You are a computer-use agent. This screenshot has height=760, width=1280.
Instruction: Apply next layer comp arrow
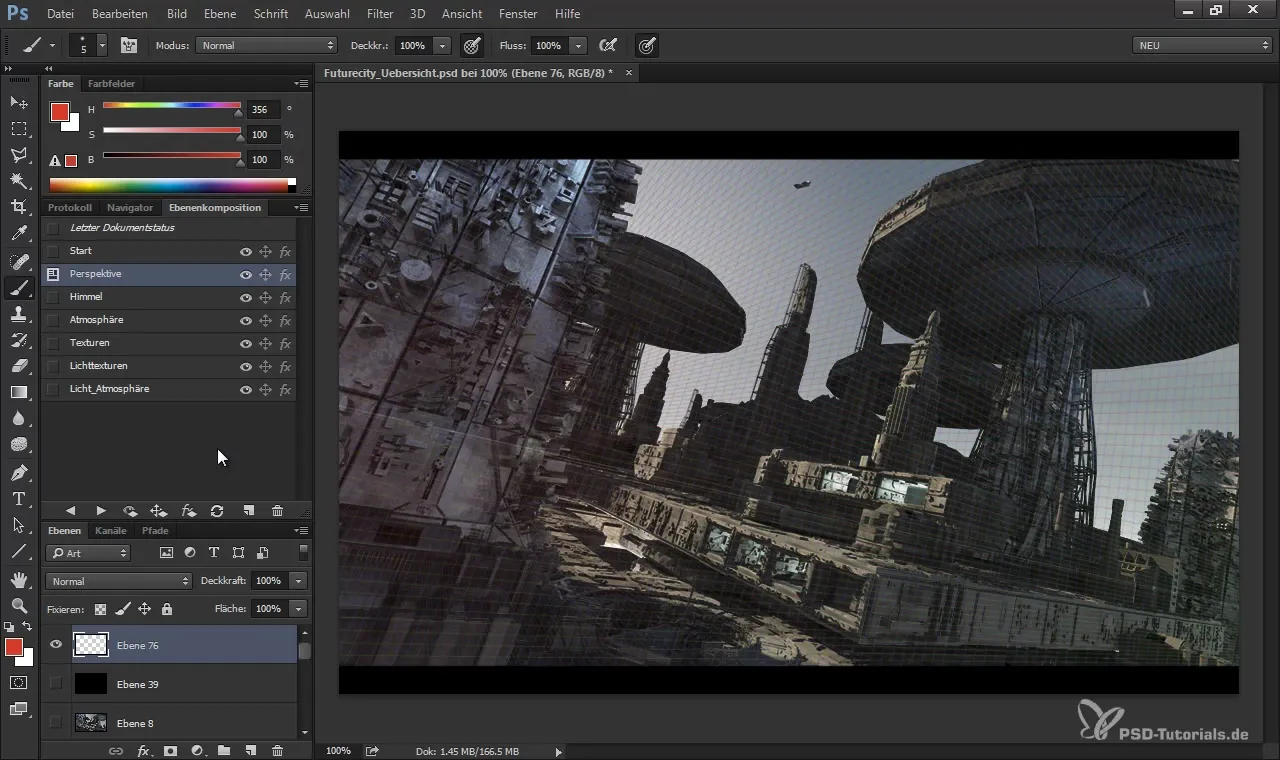101,511
